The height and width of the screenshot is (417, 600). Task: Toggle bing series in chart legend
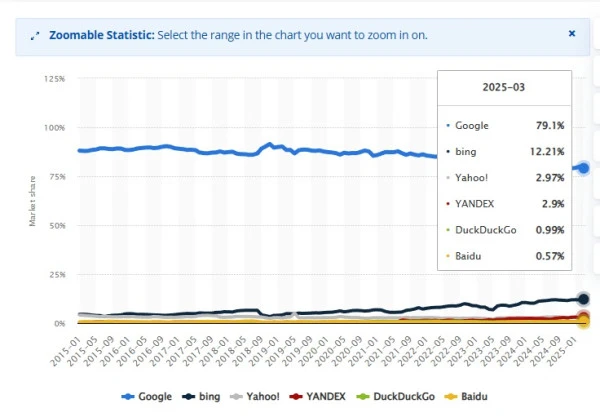pyautogui.click(x=201, y=396)
